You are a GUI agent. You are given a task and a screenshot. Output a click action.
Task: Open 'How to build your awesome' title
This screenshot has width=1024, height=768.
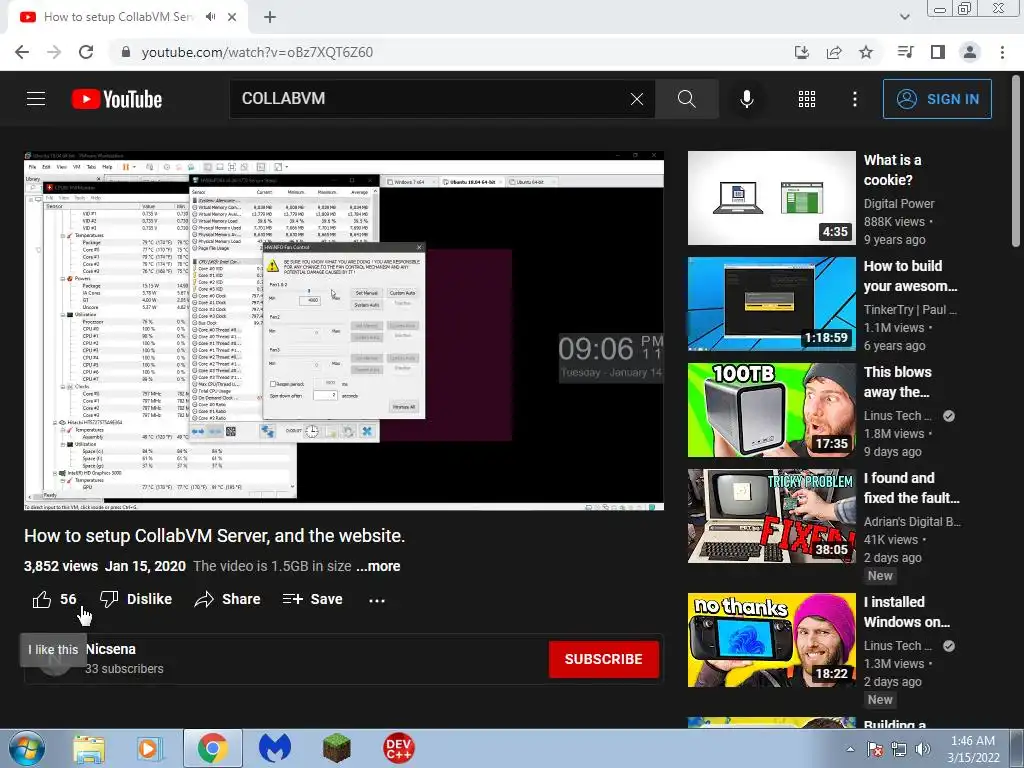coord(910,276)
